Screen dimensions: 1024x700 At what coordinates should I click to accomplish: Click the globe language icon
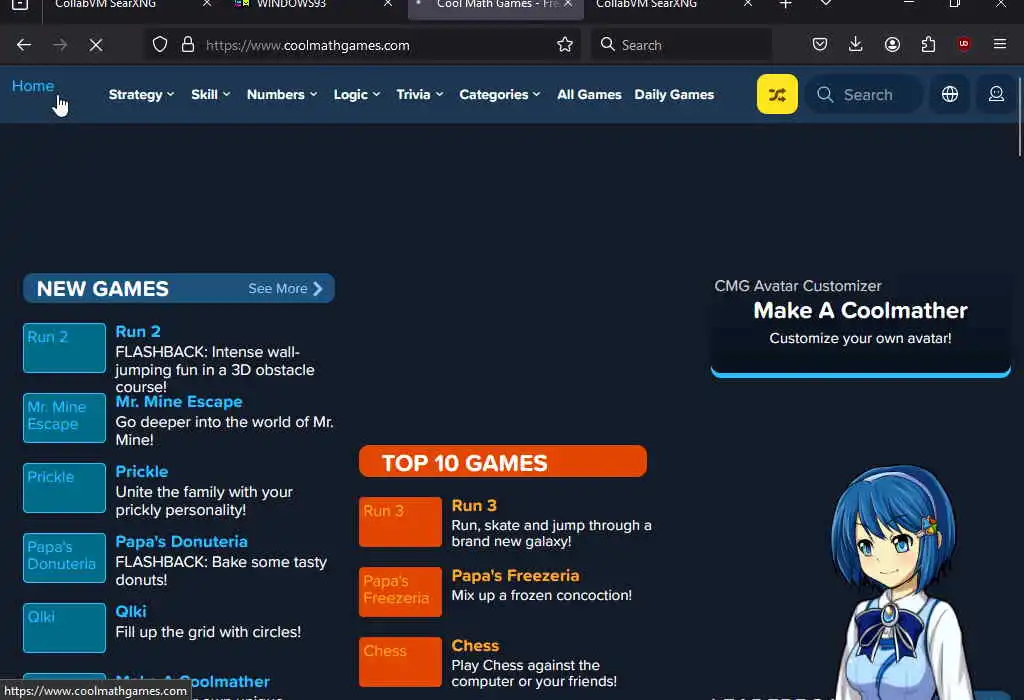(x=950, y=94)
